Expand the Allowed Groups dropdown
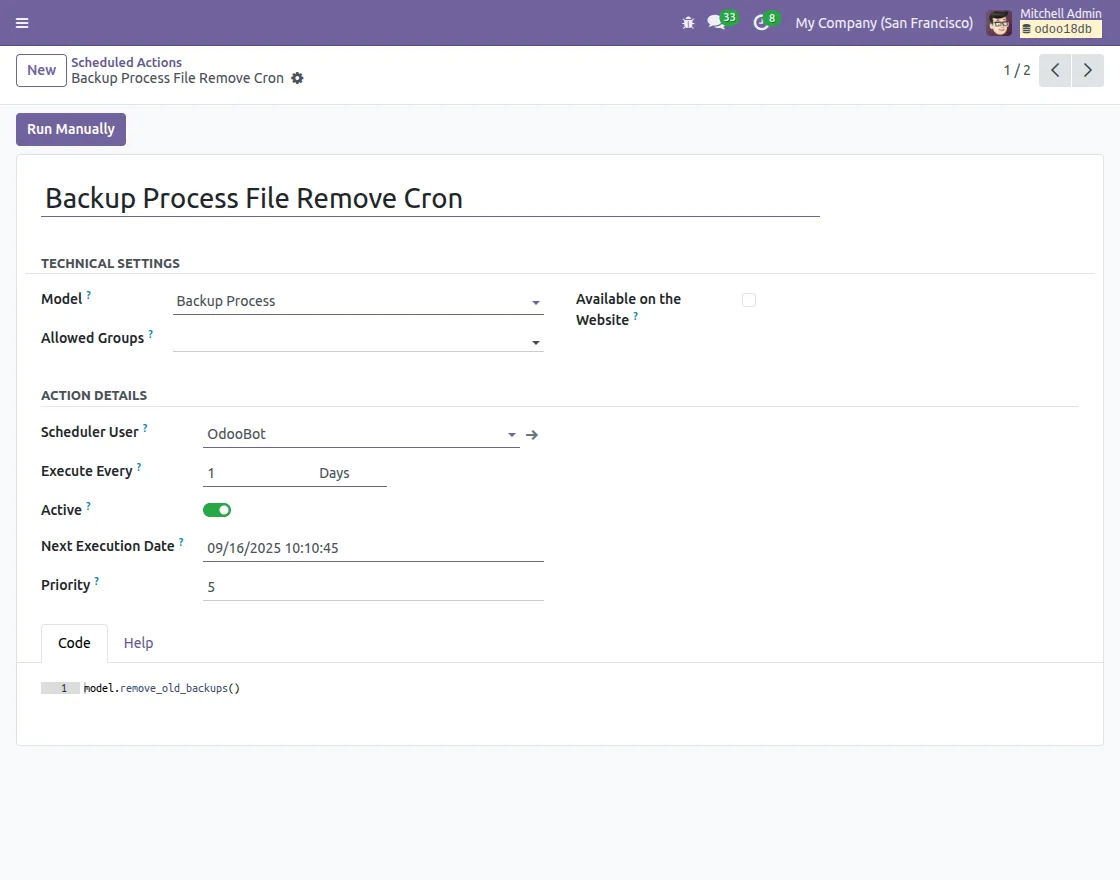Image resolution: width=1120 pixels, height=880 pixels. pos(536,341)
